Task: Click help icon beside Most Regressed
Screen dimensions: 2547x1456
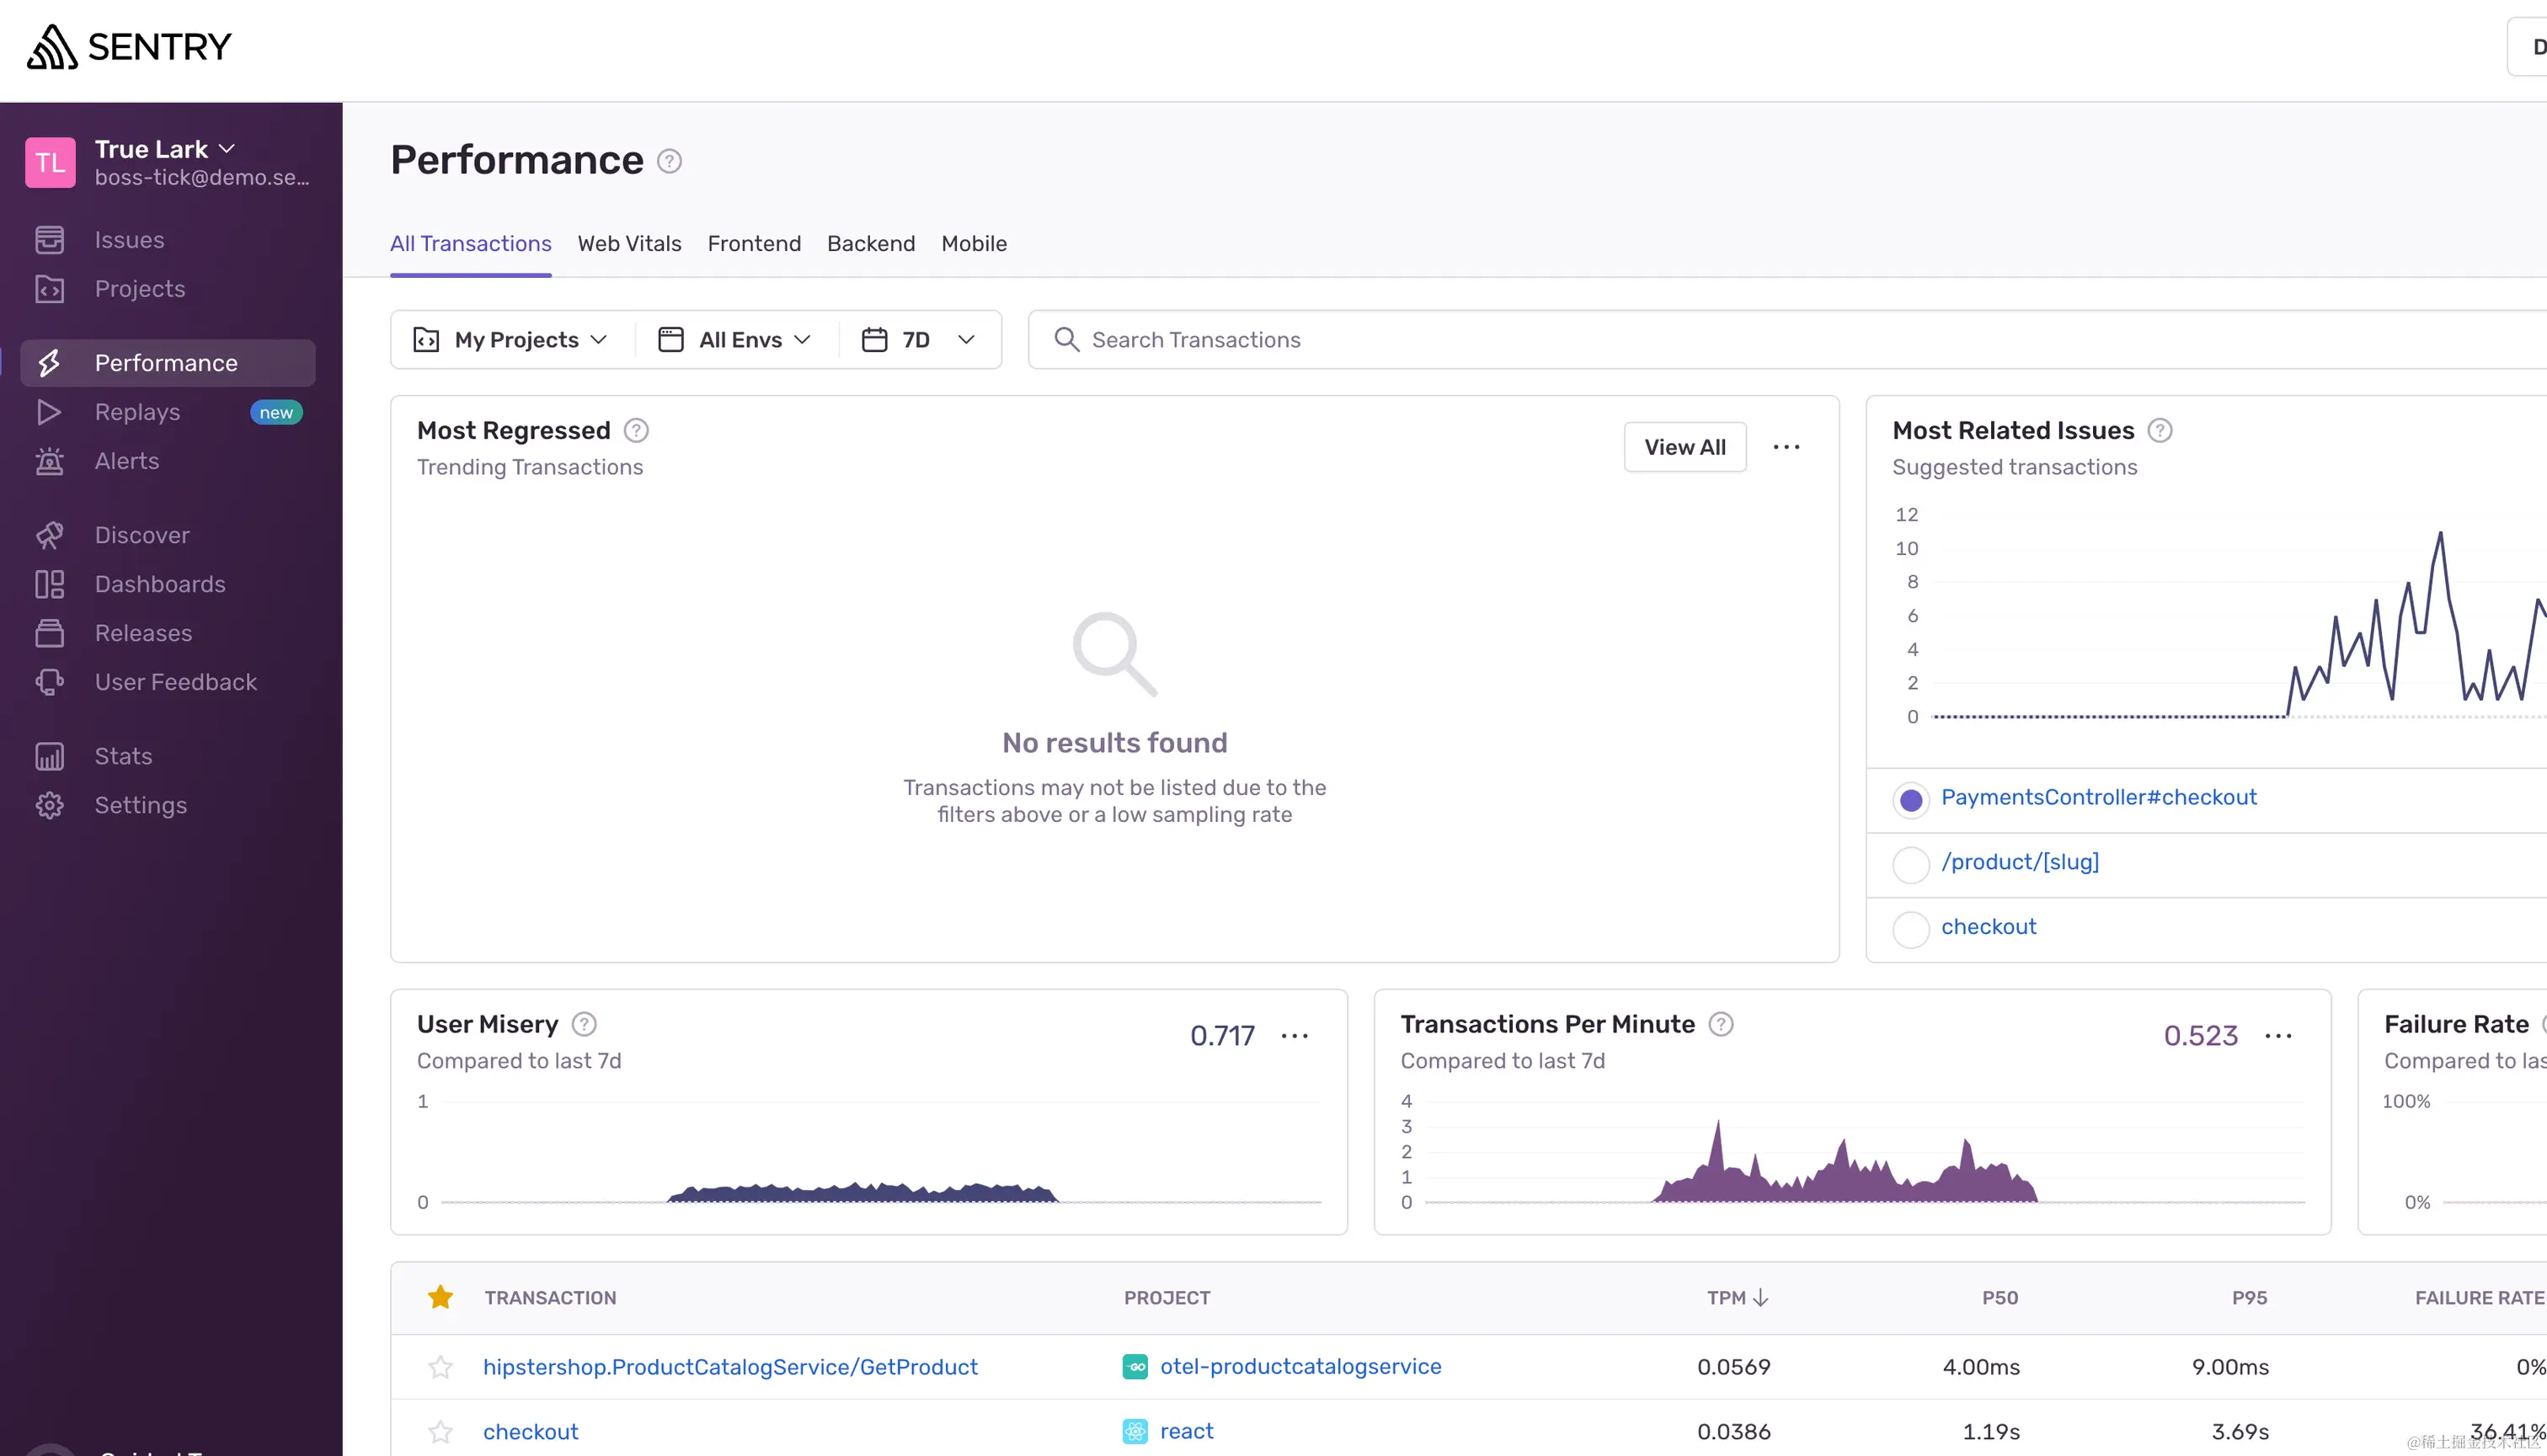Action: tap(636, 430)
